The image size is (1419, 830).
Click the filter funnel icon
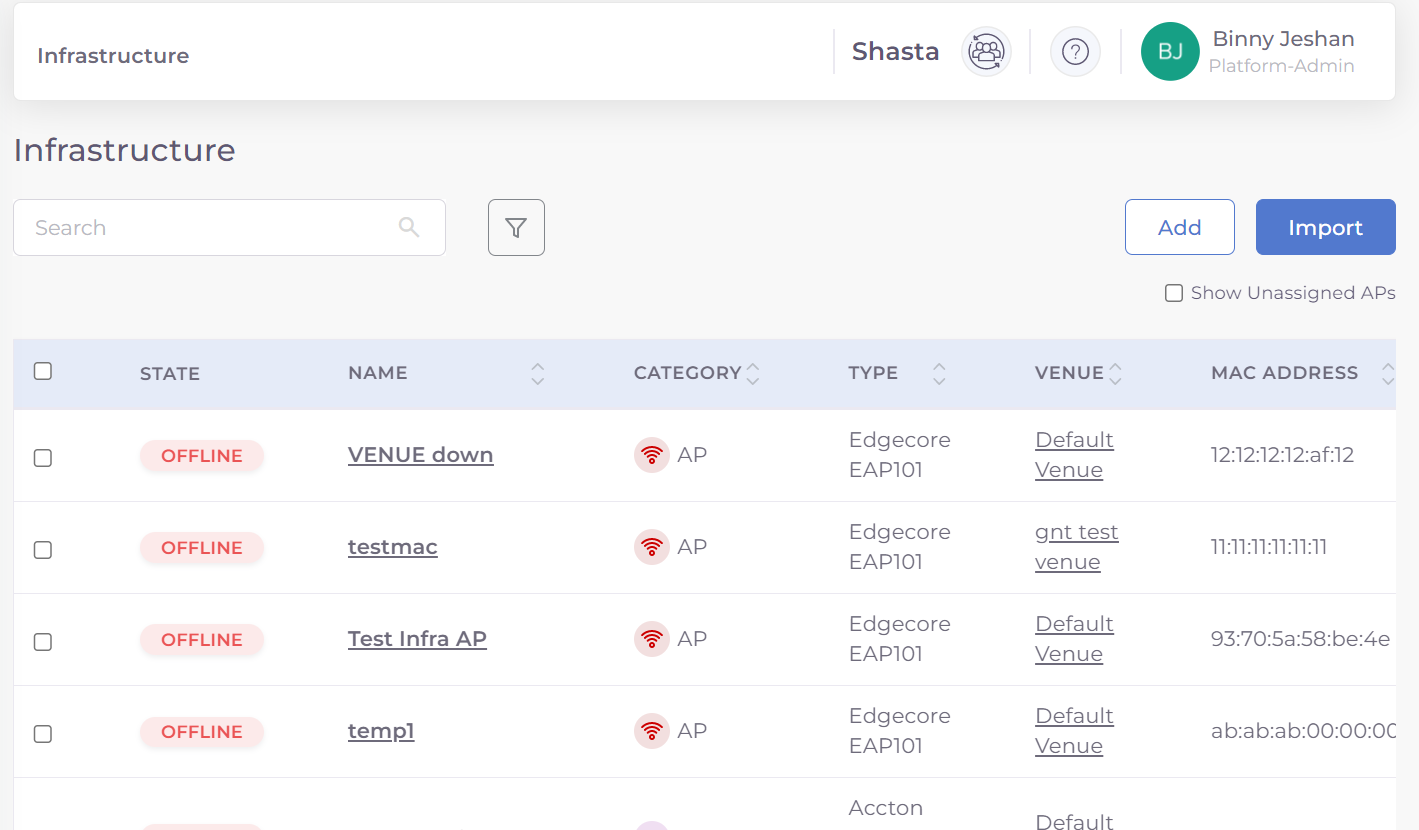[516, 228]
